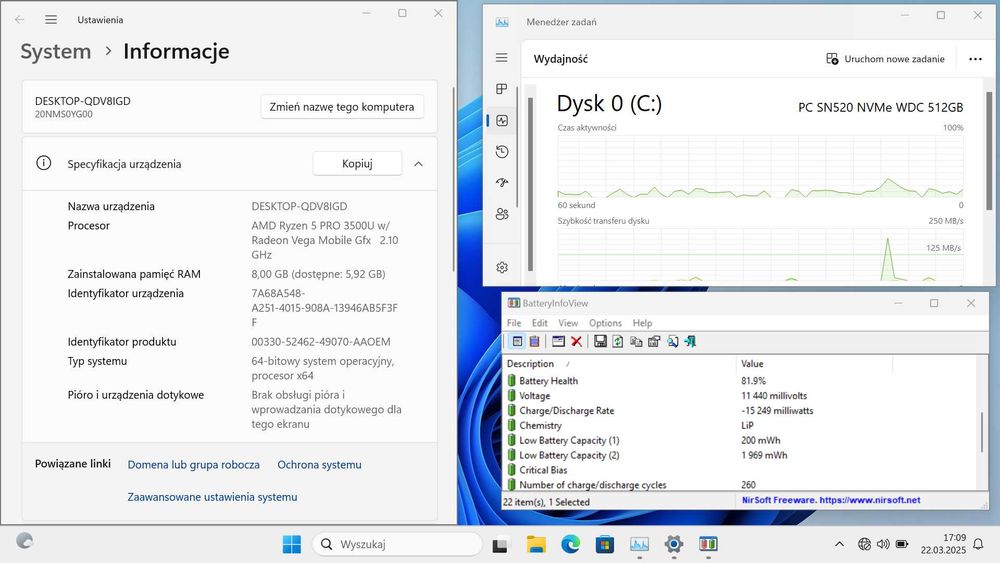
Task: Refresh battery data with green arrows icon
Action: click(x=618, y=342)
